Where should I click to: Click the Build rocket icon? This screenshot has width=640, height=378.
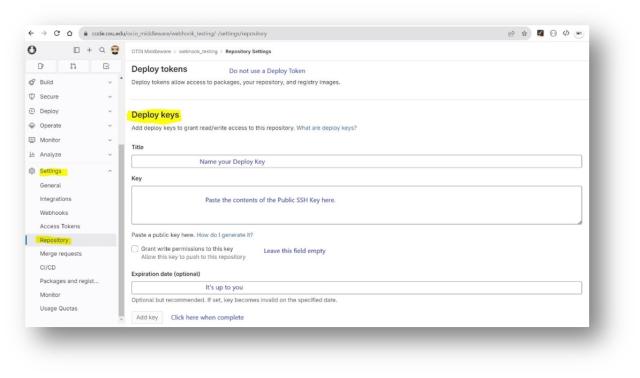[x=32, y=82]
